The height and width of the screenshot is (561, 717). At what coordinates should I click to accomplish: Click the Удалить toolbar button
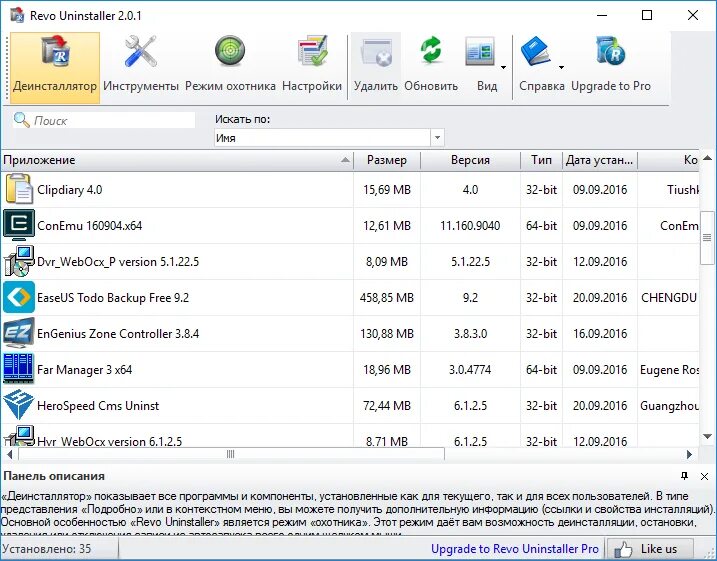tap(376, 66)
